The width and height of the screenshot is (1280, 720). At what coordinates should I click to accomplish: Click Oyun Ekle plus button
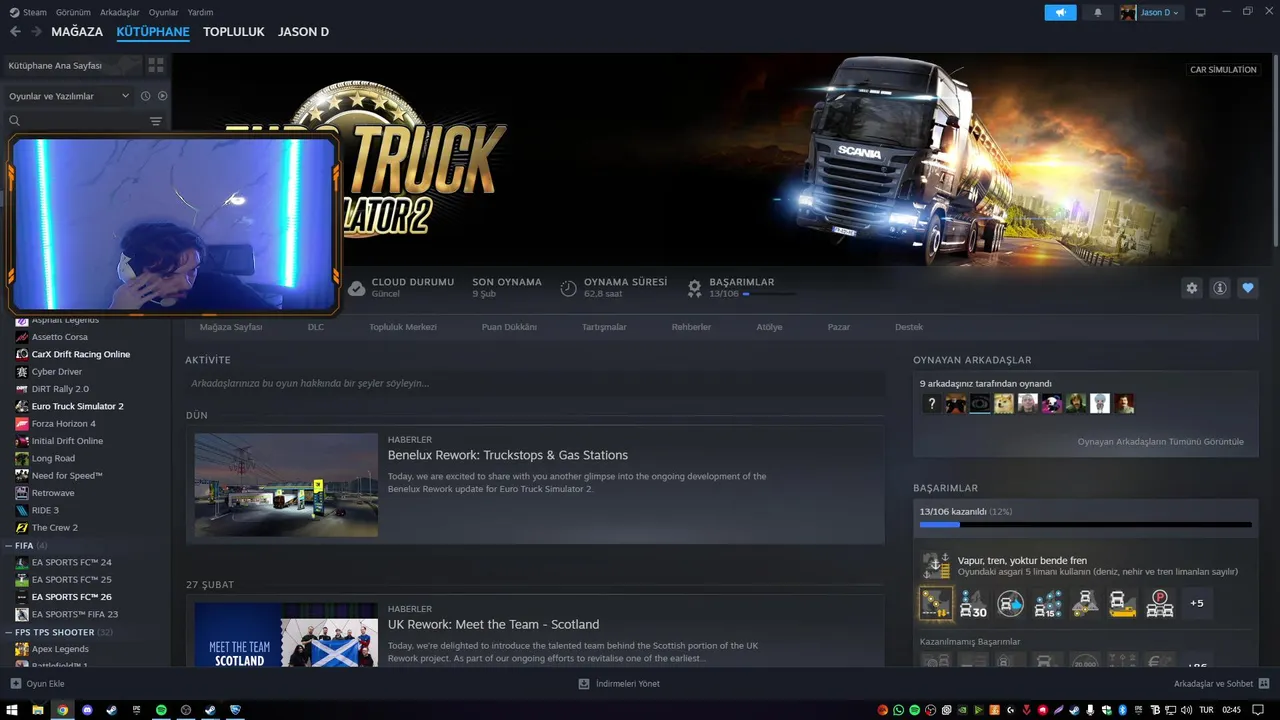[x=15, y=684]
